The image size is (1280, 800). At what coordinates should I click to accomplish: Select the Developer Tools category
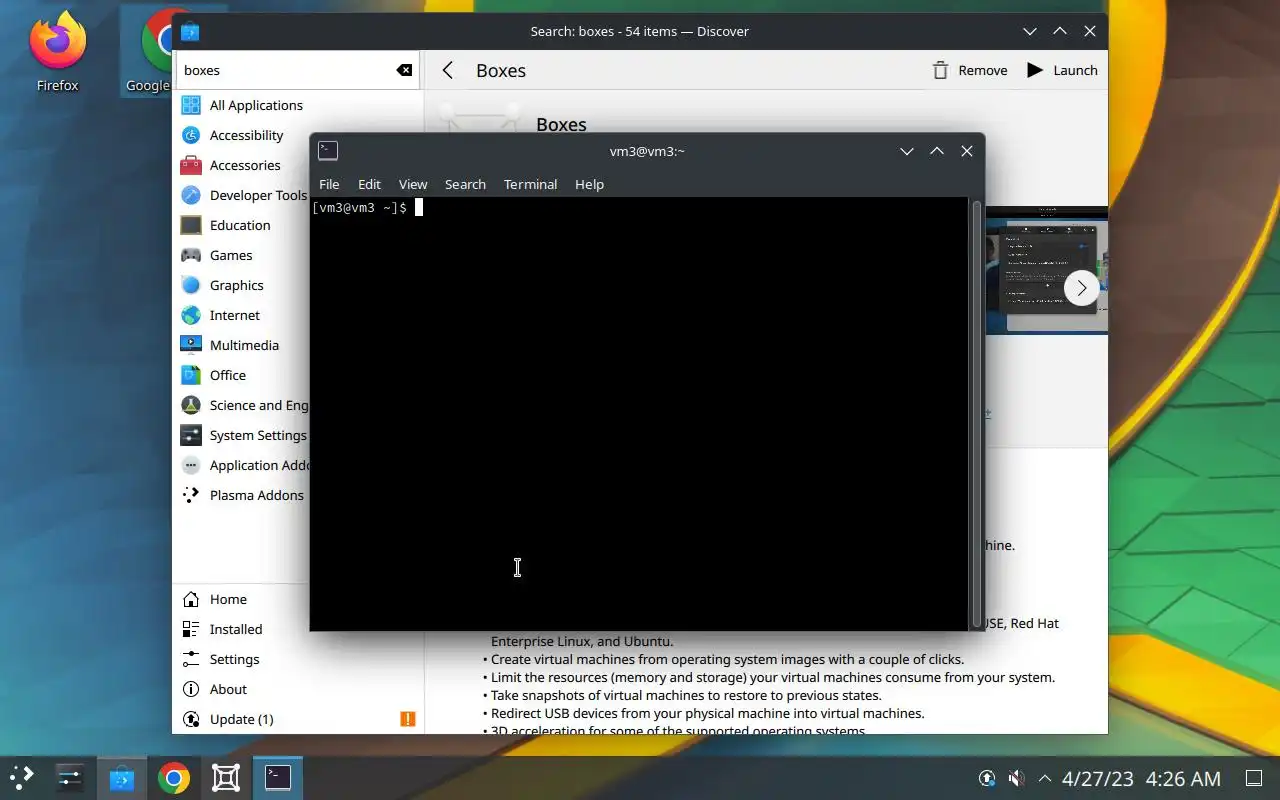[x=242, y=195]
